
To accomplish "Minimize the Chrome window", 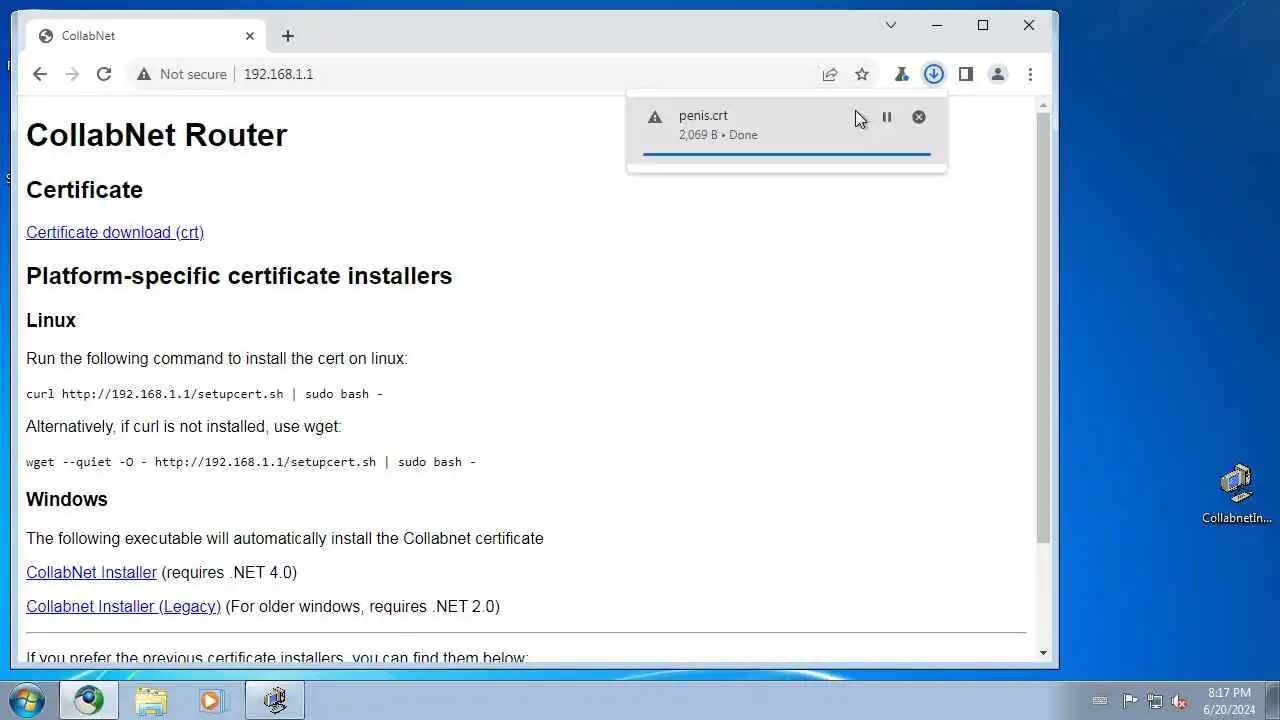I will [937, 25].
